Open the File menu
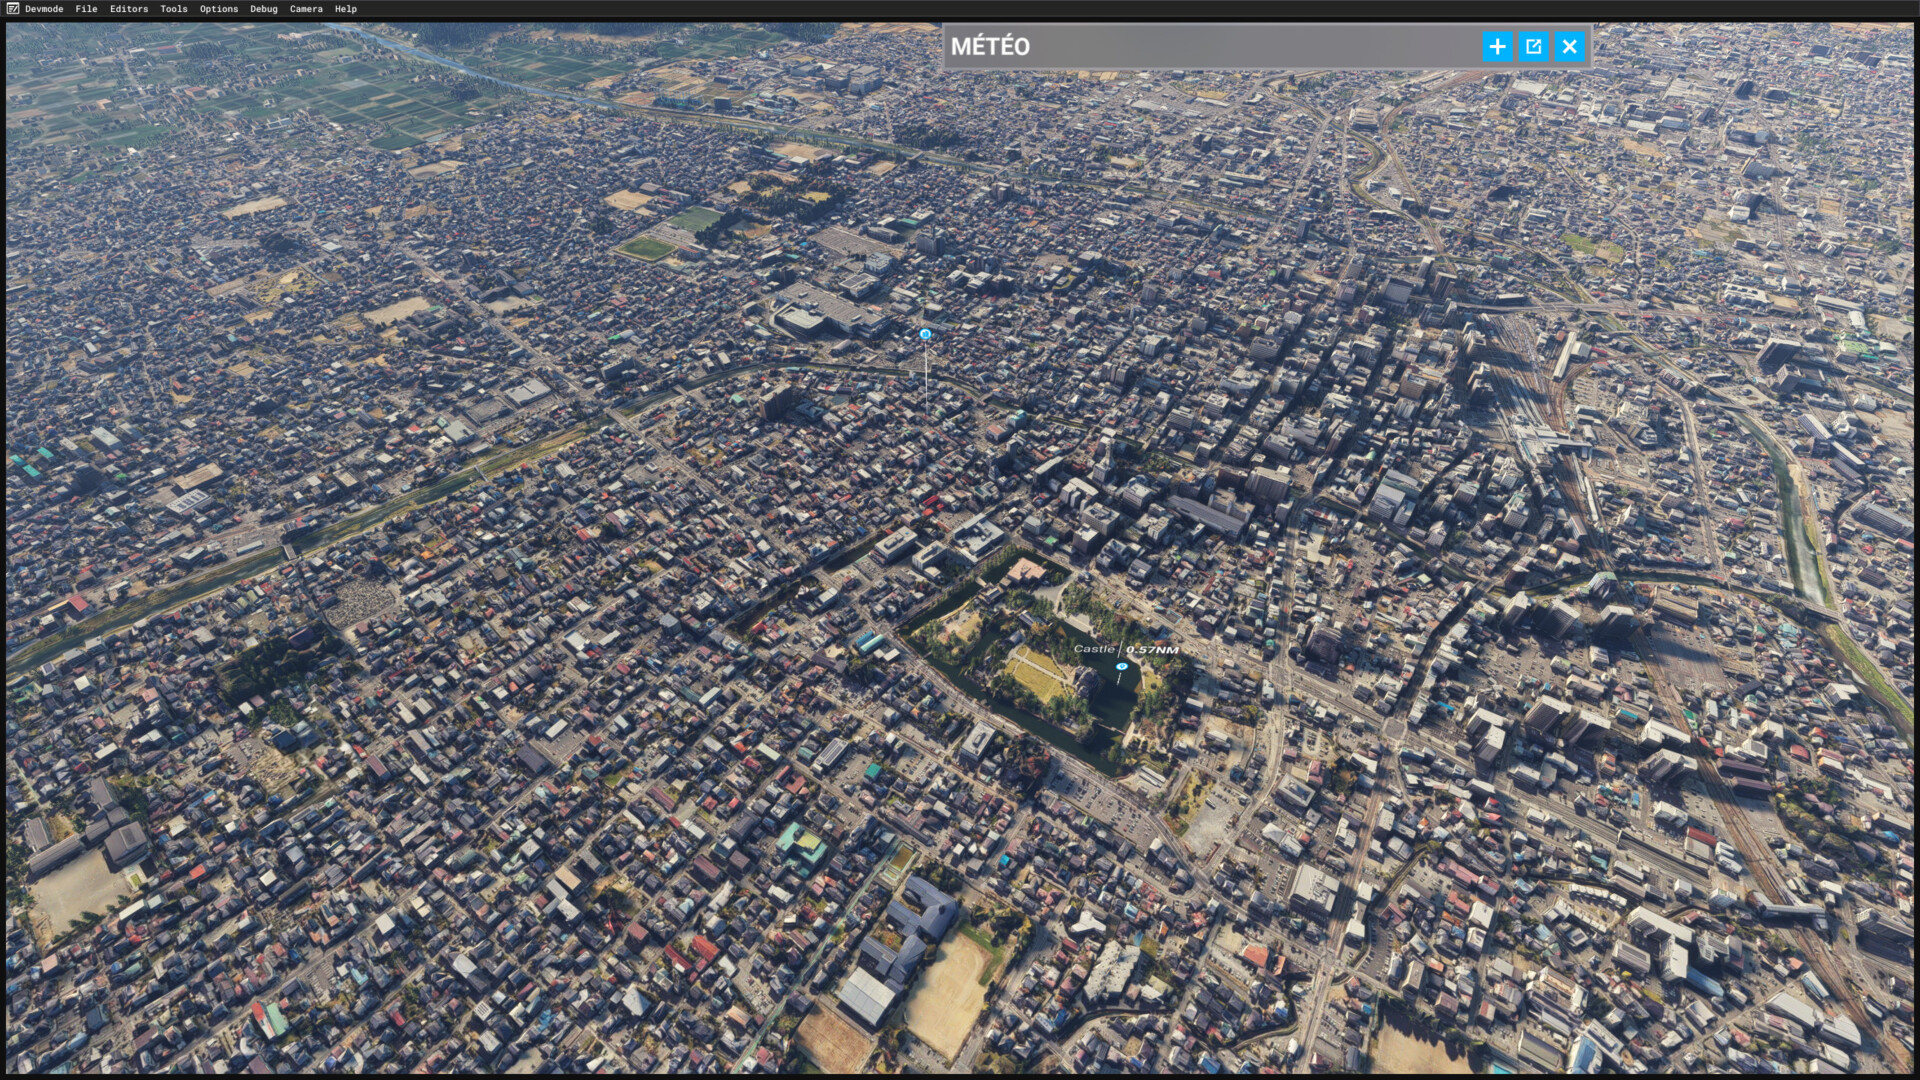The height and width of the screenshot is (1080, 1920). coord(86,9)
